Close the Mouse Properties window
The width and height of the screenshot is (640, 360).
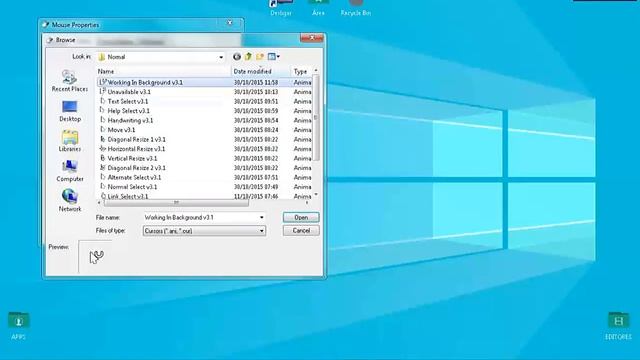(230, 23)
